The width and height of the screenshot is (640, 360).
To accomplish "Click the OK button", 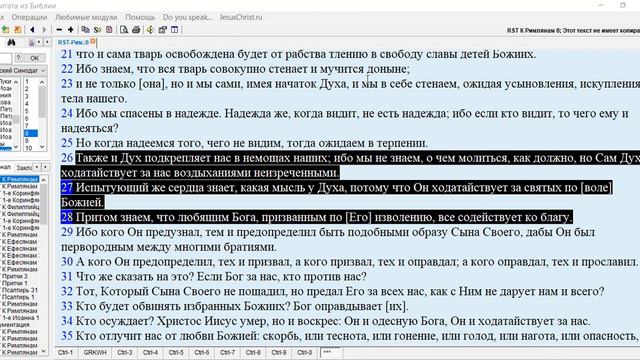I will coord(35,58).
